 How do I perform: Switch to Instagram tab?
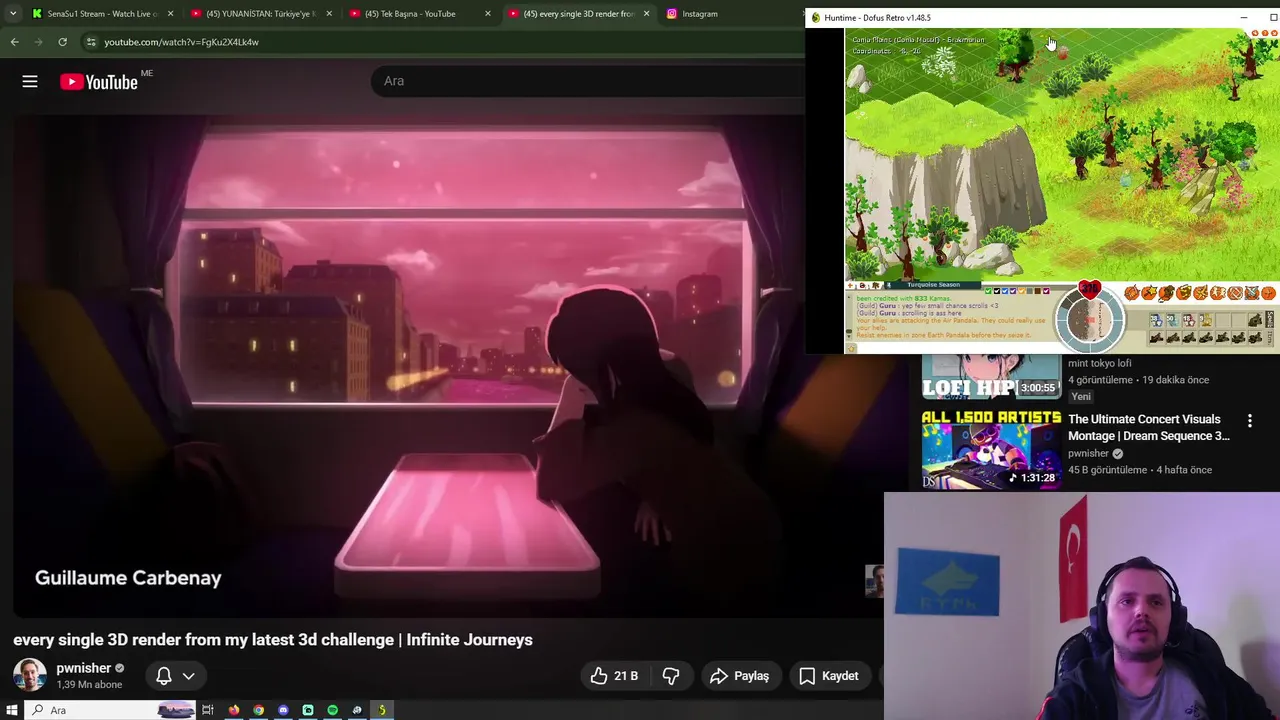700,13
